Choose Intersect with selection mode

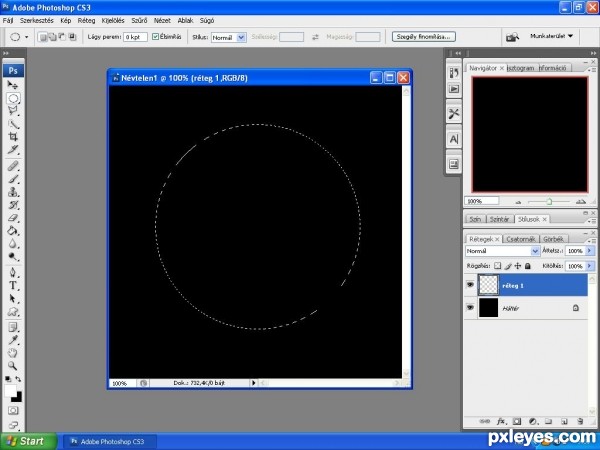[72, 37]
